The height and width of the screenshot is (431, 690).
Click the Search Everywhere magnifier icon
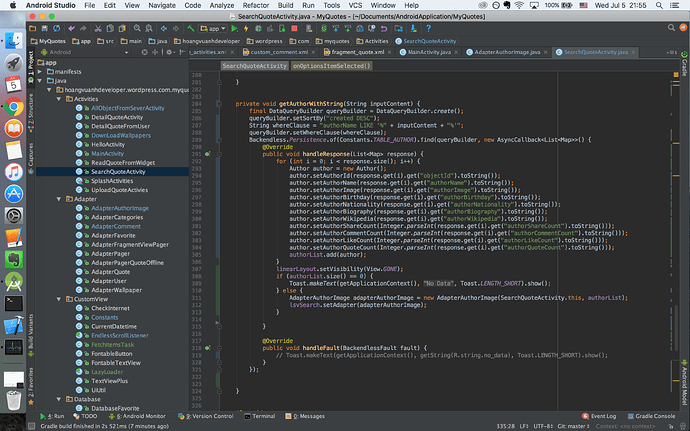pyautogui.click(x=671, y=28)
